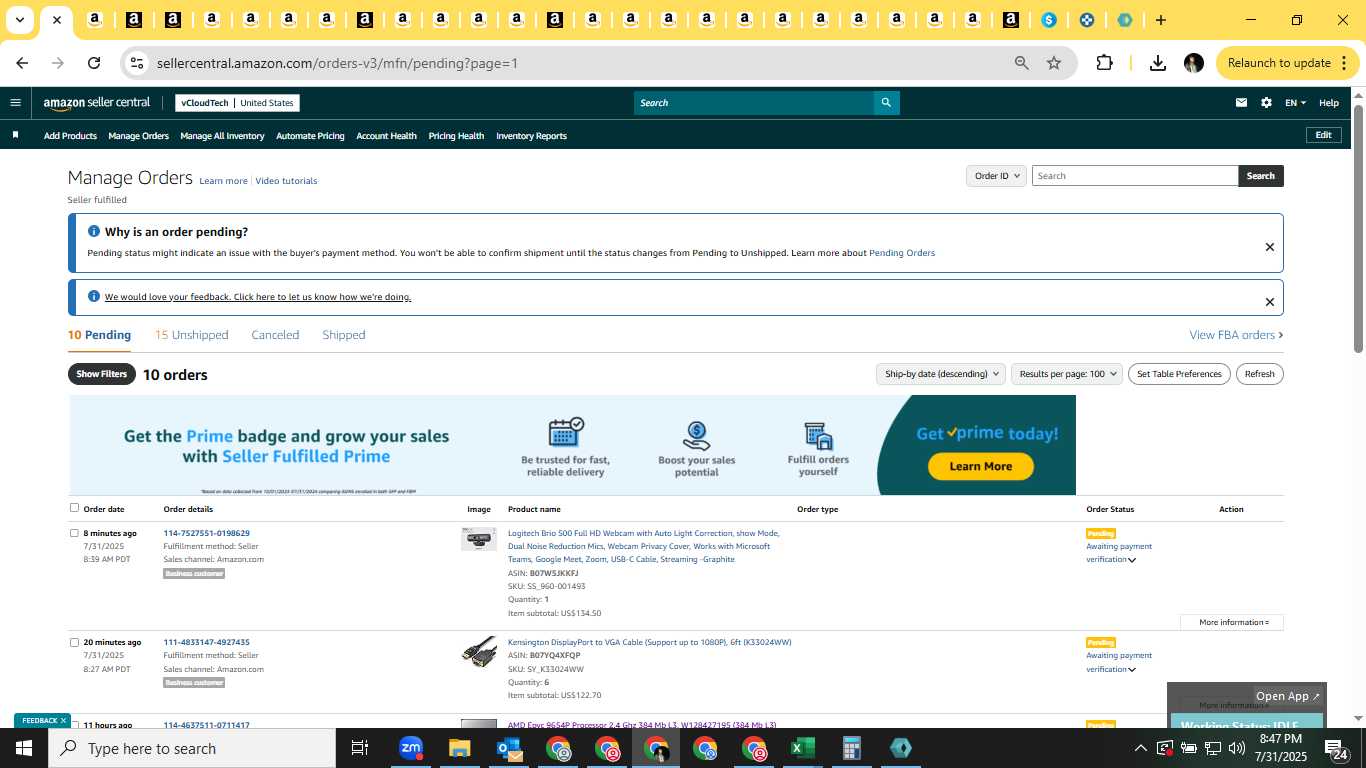Open order 114-7527551-0198629 details
The image size is (1366, 768).
point(206,533)
